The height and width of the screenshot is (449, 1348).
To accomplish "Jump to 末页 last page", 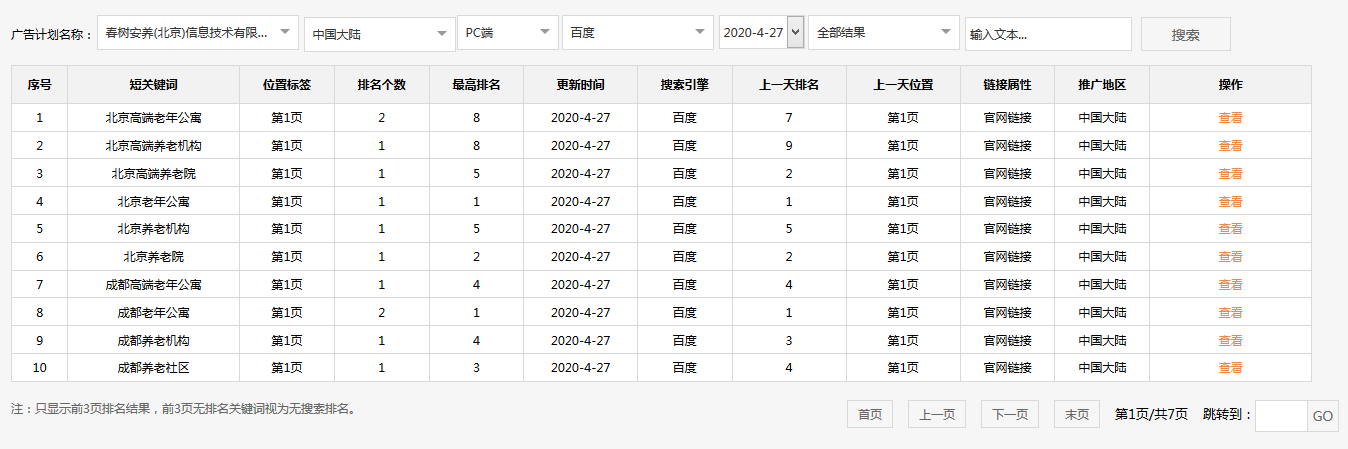I will 1077,414.
